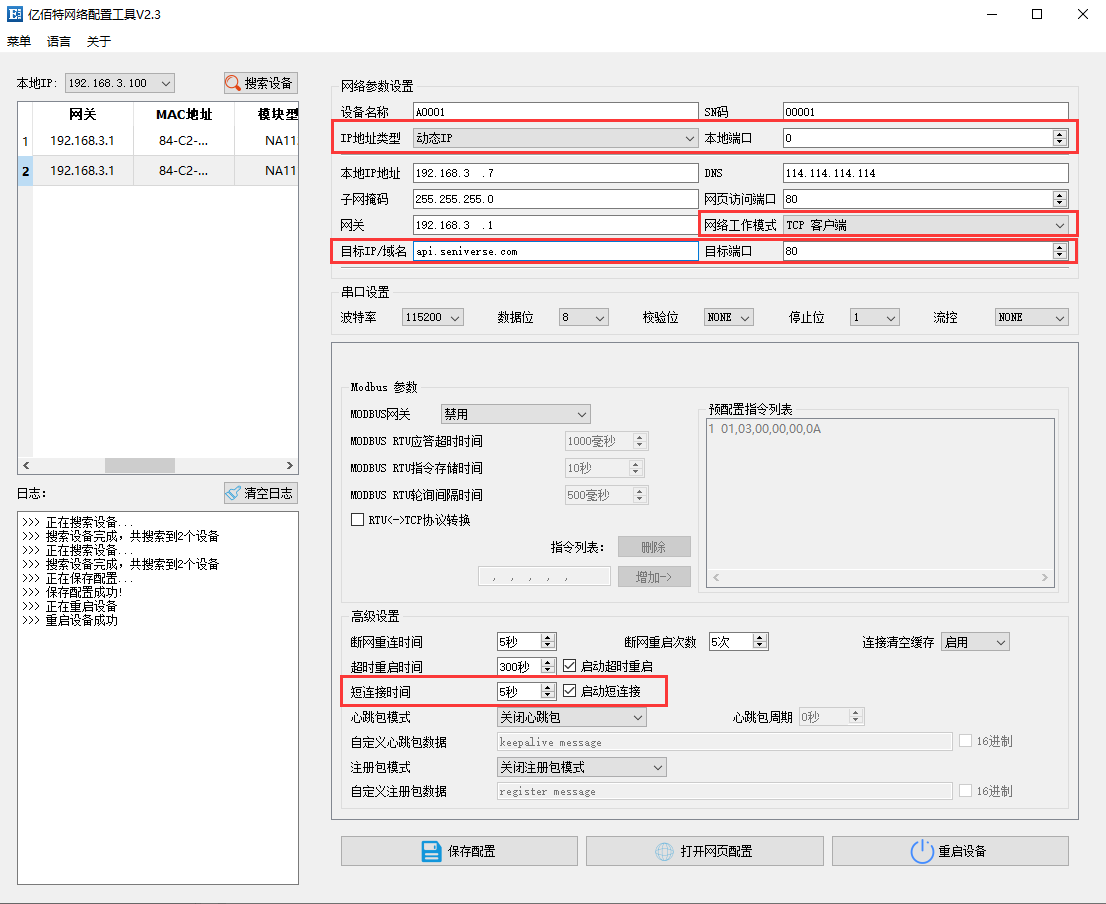Select the second device row in list
This screenshot has height=904, width=1106.
[x=160, y=171]
